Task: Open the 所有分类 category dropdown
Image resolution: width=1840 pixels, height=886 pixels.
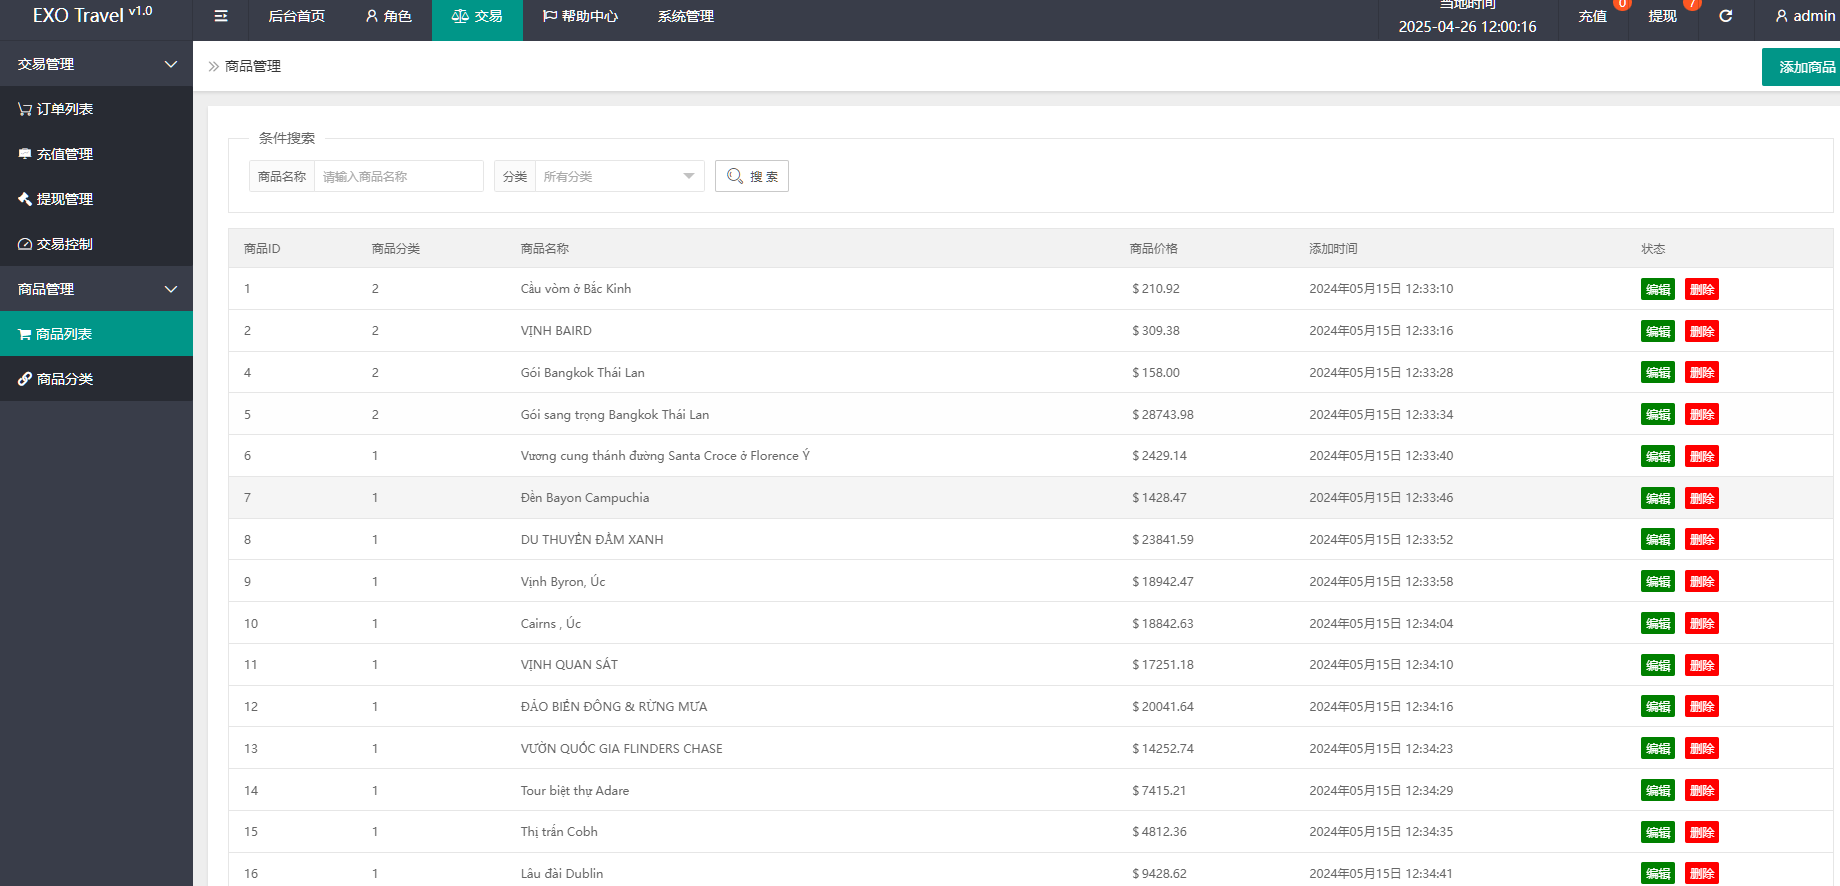Action: (619, 176)
